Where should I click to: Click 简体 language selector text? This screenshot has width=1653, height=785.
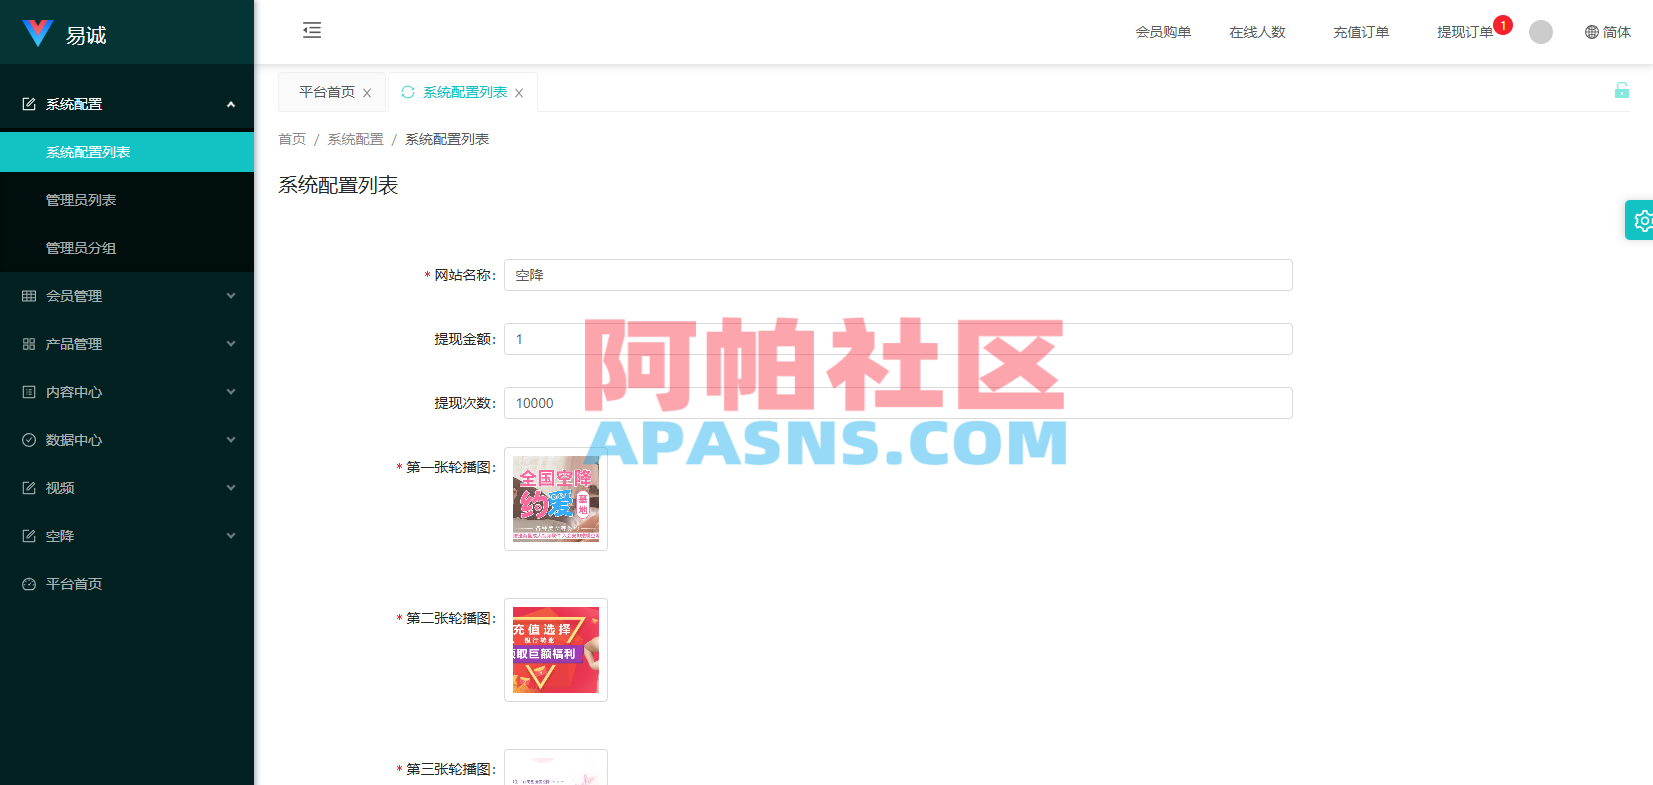click(1617, 32)
